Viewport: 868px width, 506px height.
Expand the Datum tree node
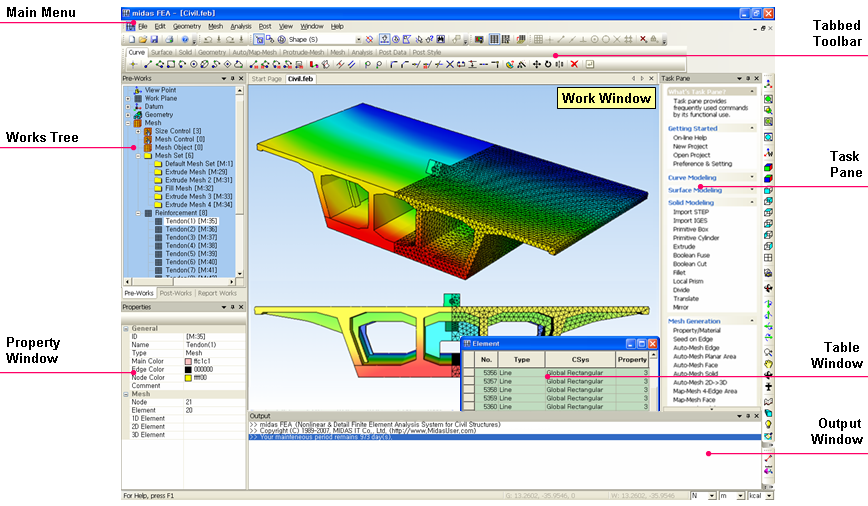tap(128, 107)
